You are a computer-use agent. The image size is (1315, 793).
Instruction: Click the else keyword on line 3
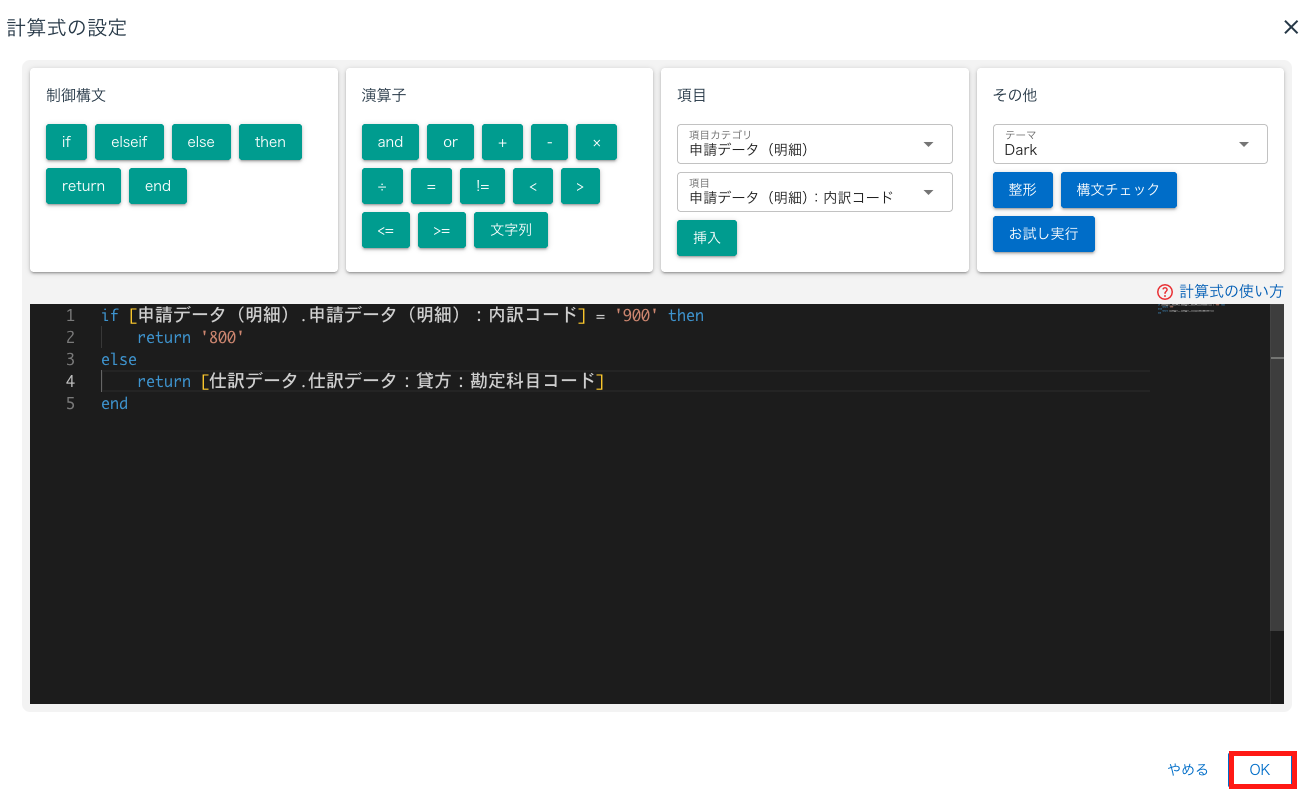119,359
